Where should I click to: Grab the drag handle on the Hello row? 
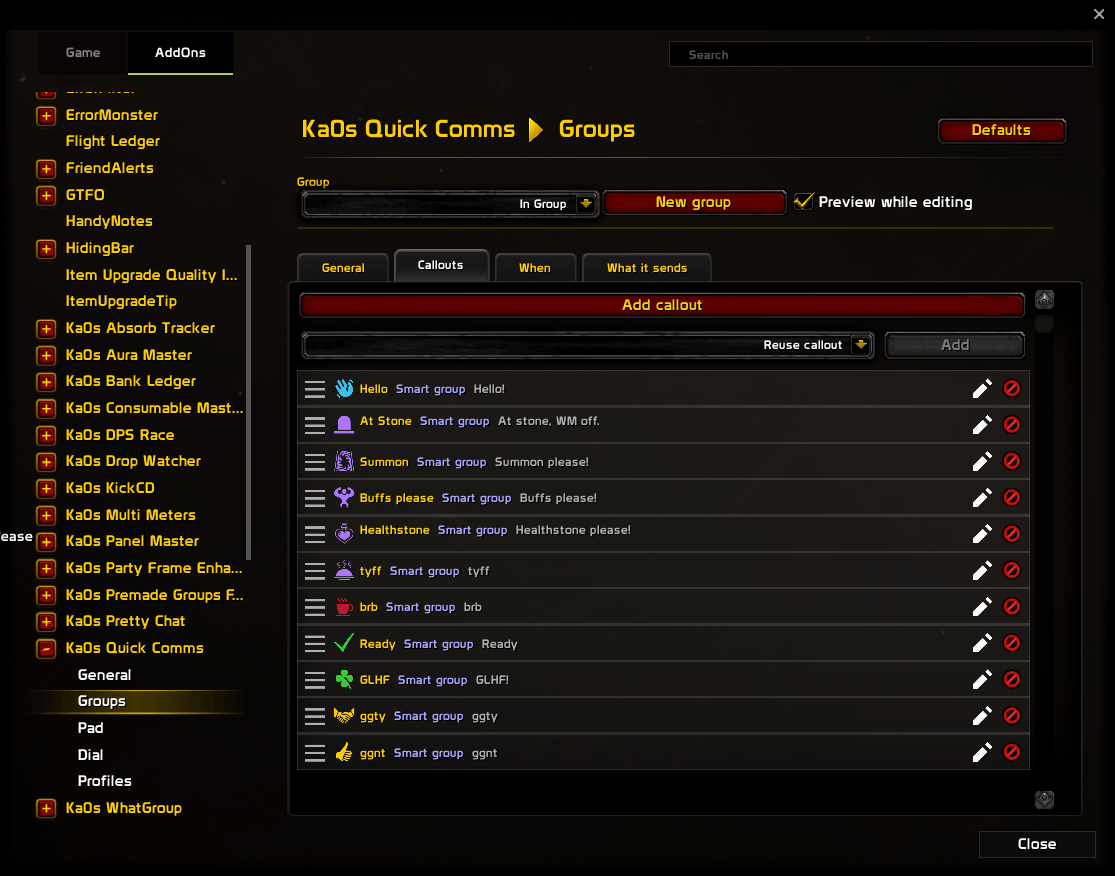(x=314, y=389)
